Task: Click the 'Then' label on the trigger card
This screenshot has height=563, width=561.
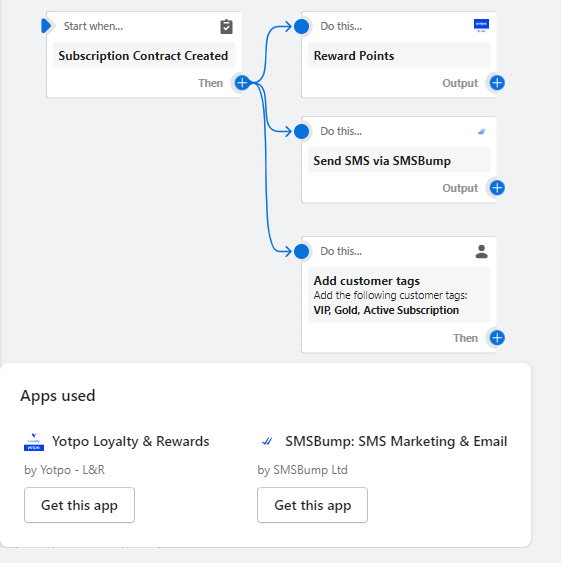Action: point(211,83)
